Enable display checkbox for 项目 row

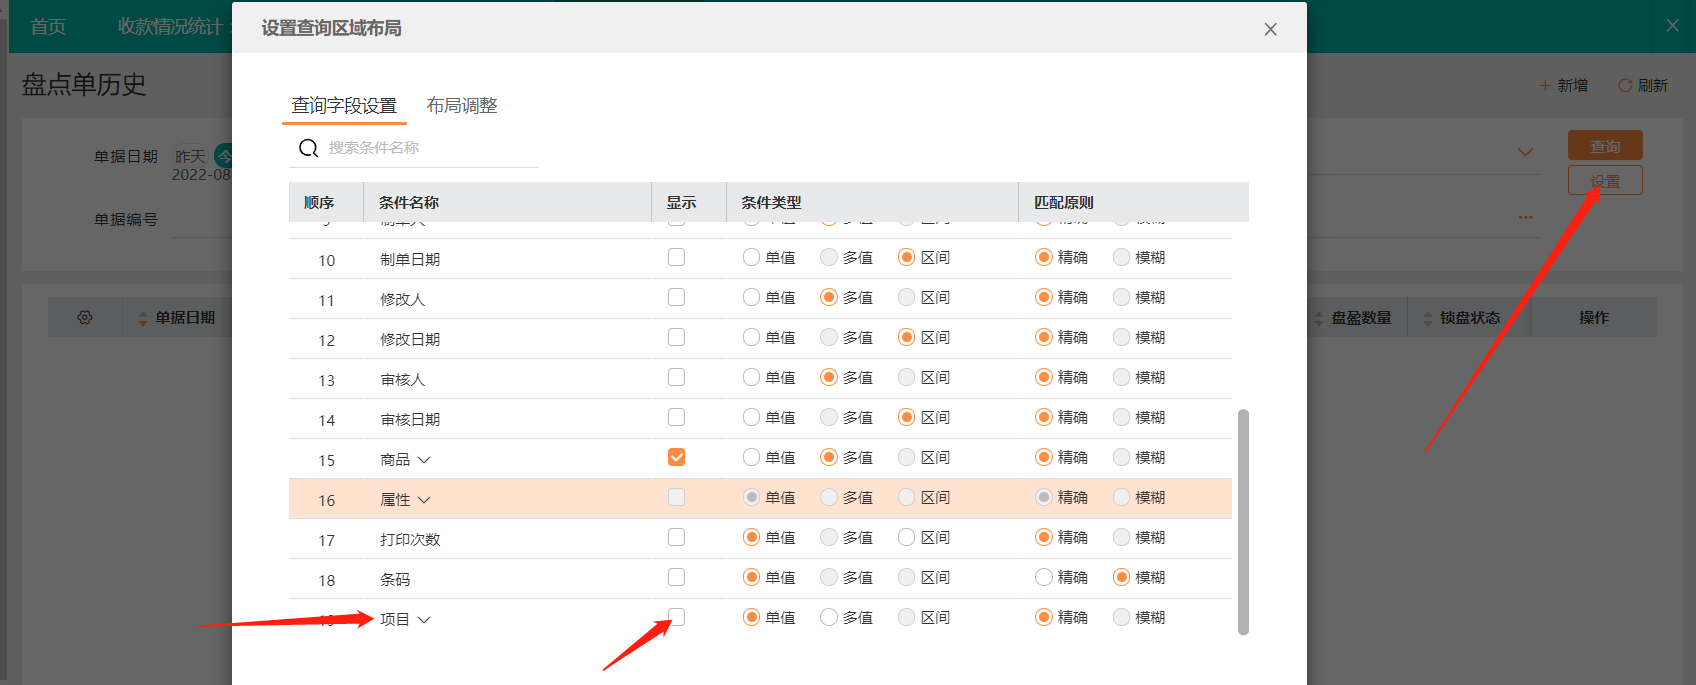[677, 617]
